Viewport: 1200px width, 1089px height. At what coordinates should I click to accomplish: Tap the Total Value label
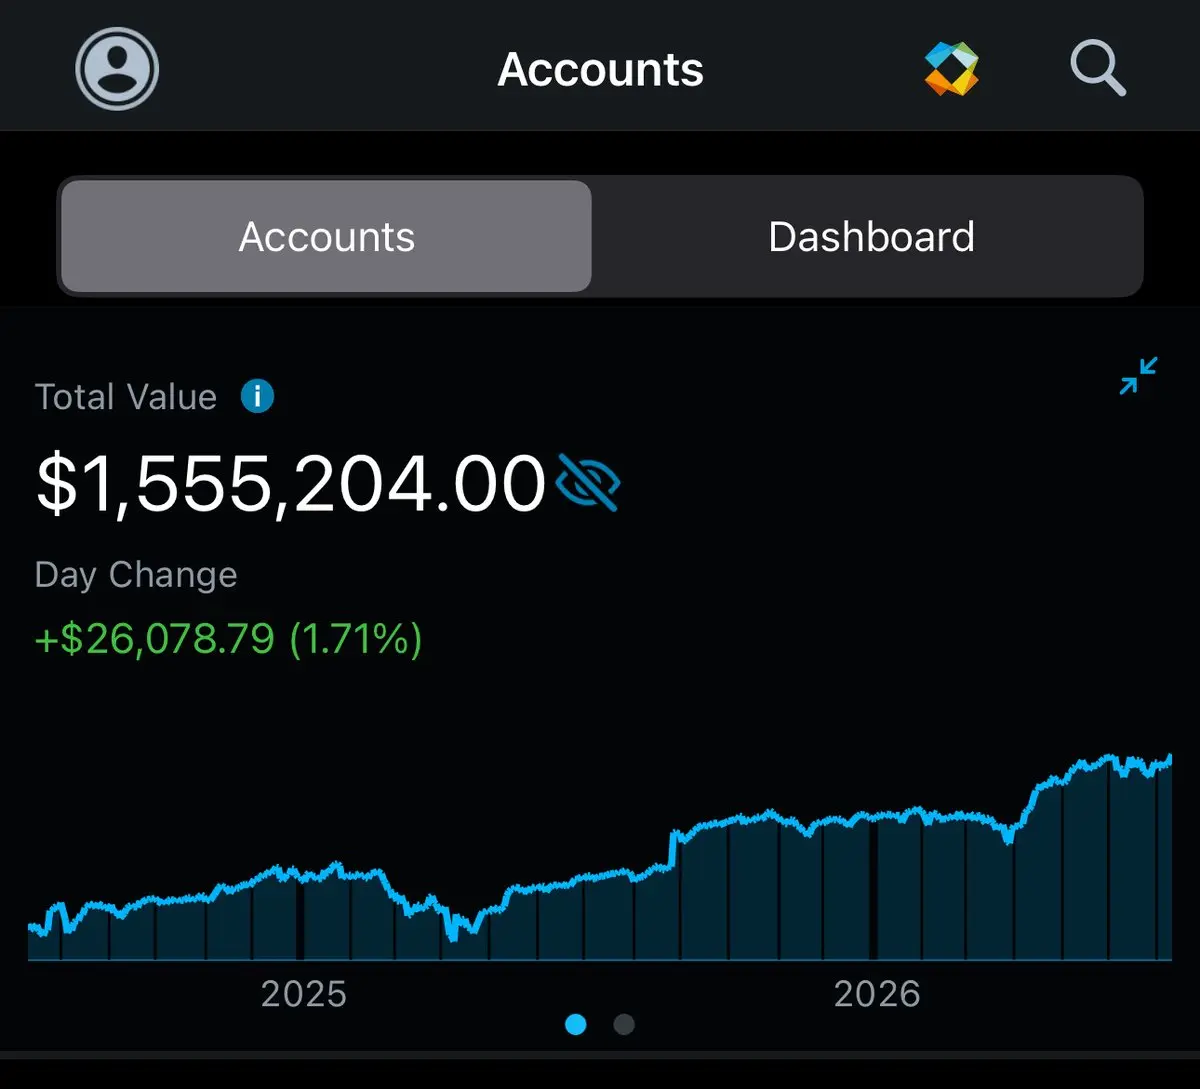(126, 397)
